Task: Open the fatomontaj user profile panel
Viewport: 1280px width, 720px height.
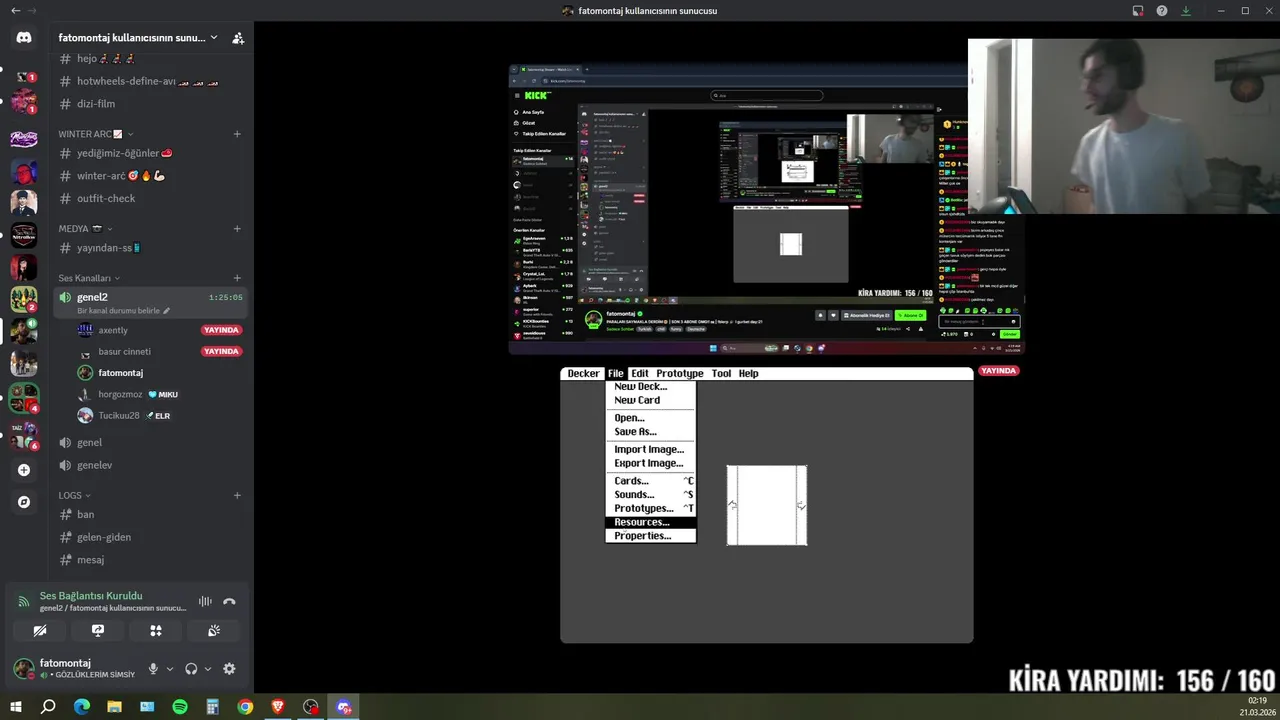Action: (x=74, y=668)
